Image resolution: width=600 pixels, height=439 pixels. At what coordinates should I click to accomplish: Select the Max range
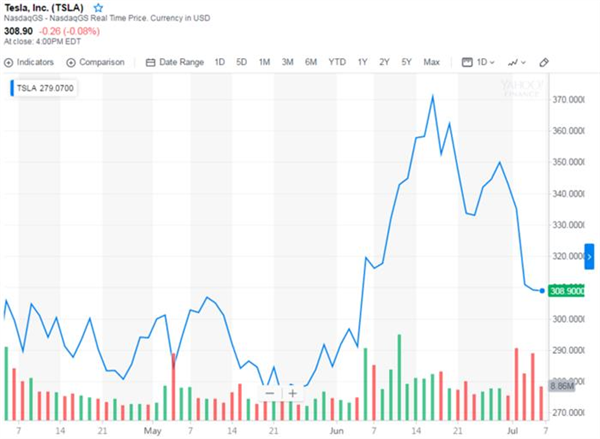(431, 62)
